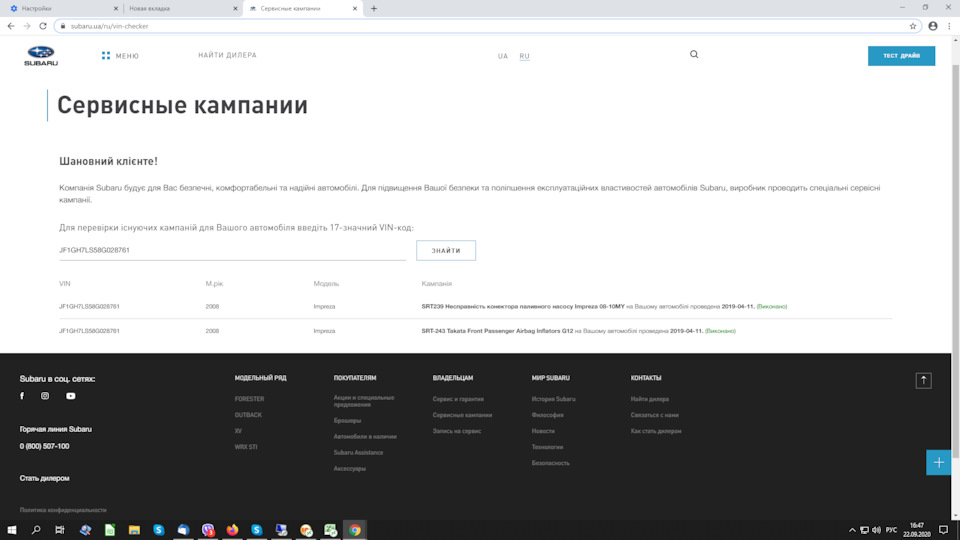Click the ТЕСТ ДРАЙВ button
The height and width of the screenshot is (540, 960).
901,56
